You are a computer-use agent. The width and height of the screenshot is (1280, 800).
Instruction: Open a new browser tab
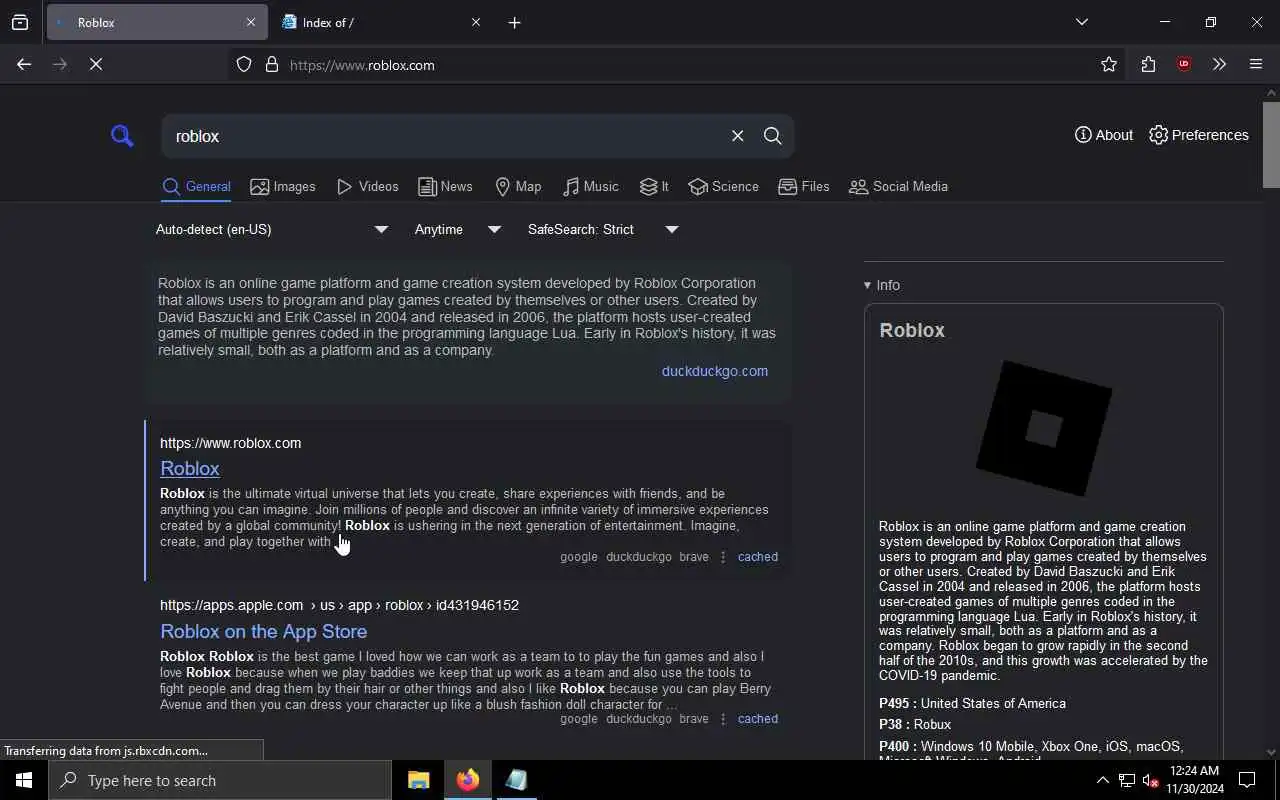(x=515, y=22)
